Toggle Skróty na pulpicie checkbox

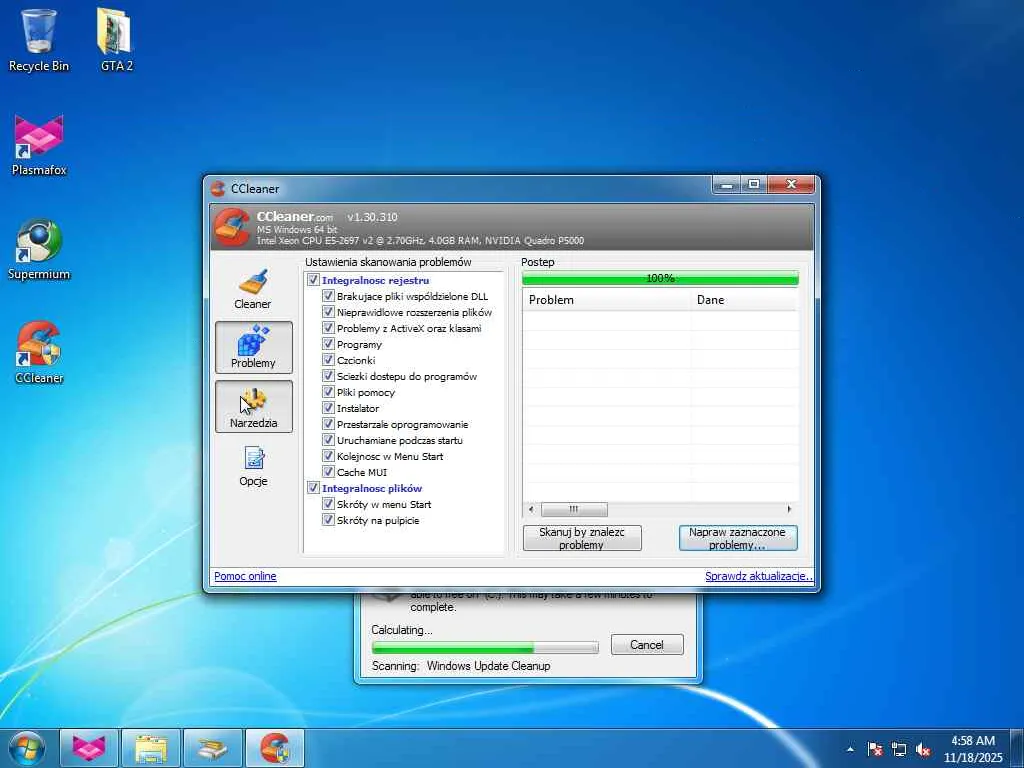328,520
